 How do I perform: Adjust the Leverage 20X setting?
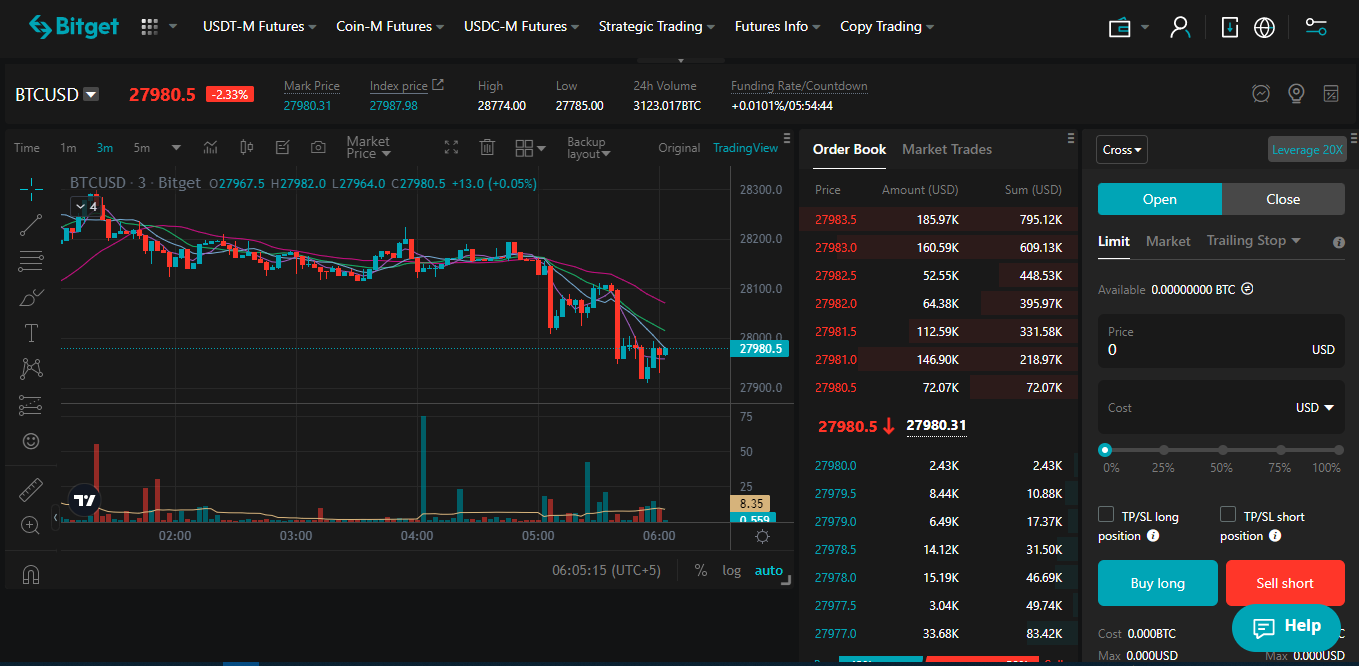1307,150
